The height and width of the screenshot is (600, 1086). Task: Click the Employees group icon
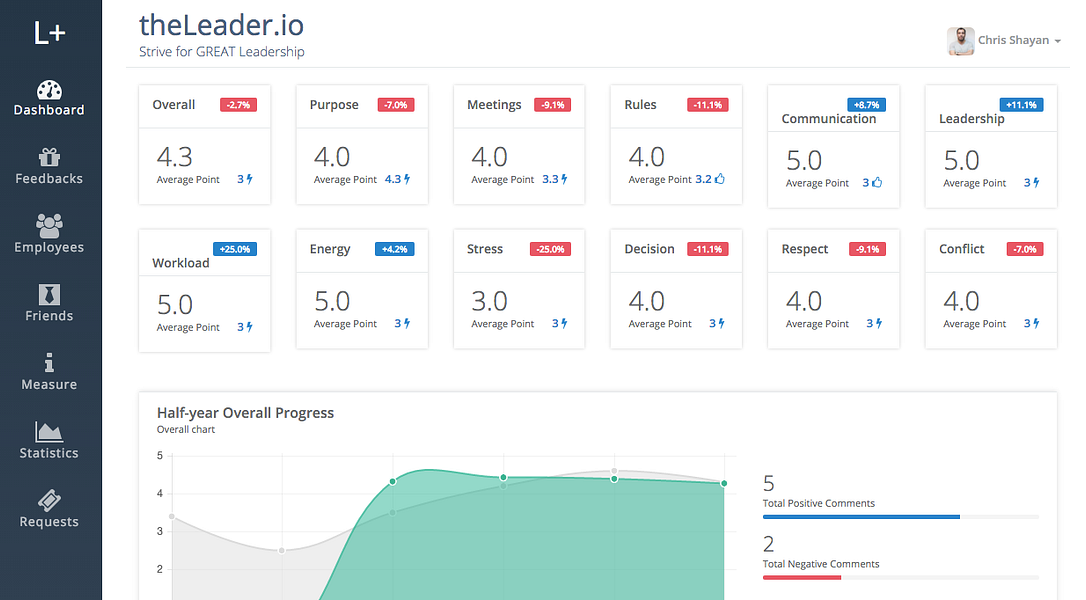[x=49, y=226]
